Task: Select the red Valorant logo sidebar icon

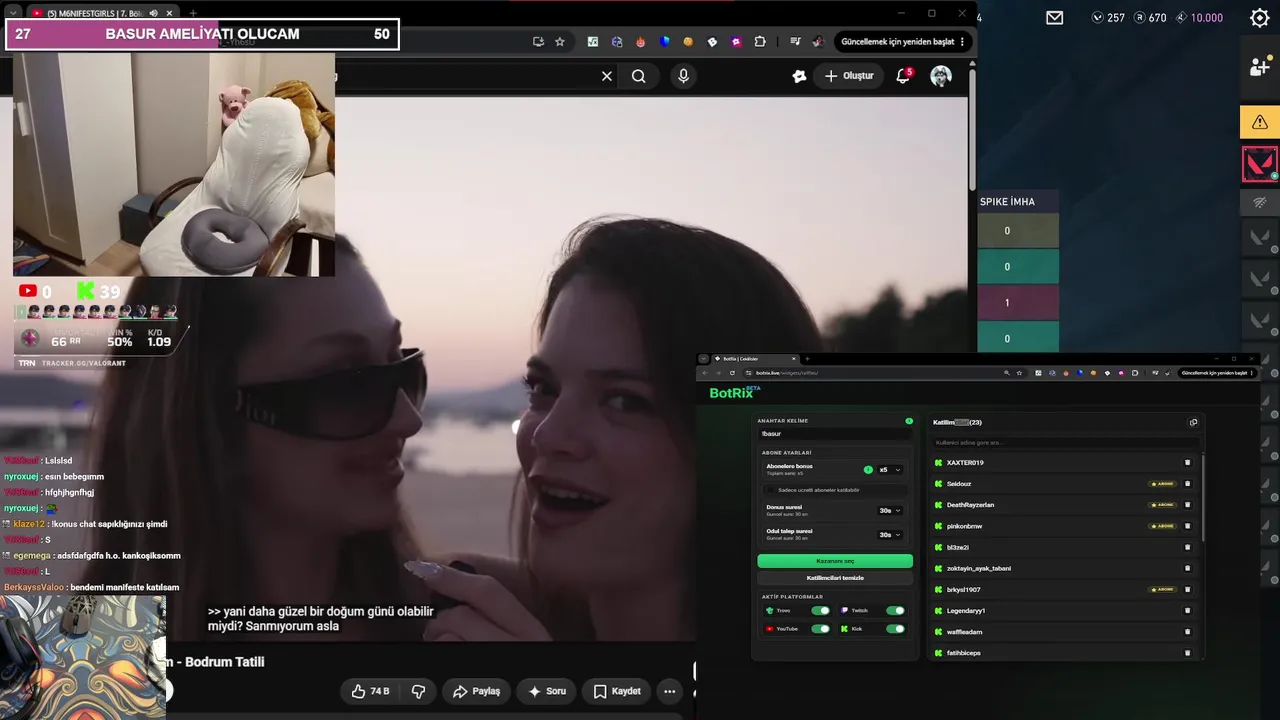Action: click(1260, 164)
